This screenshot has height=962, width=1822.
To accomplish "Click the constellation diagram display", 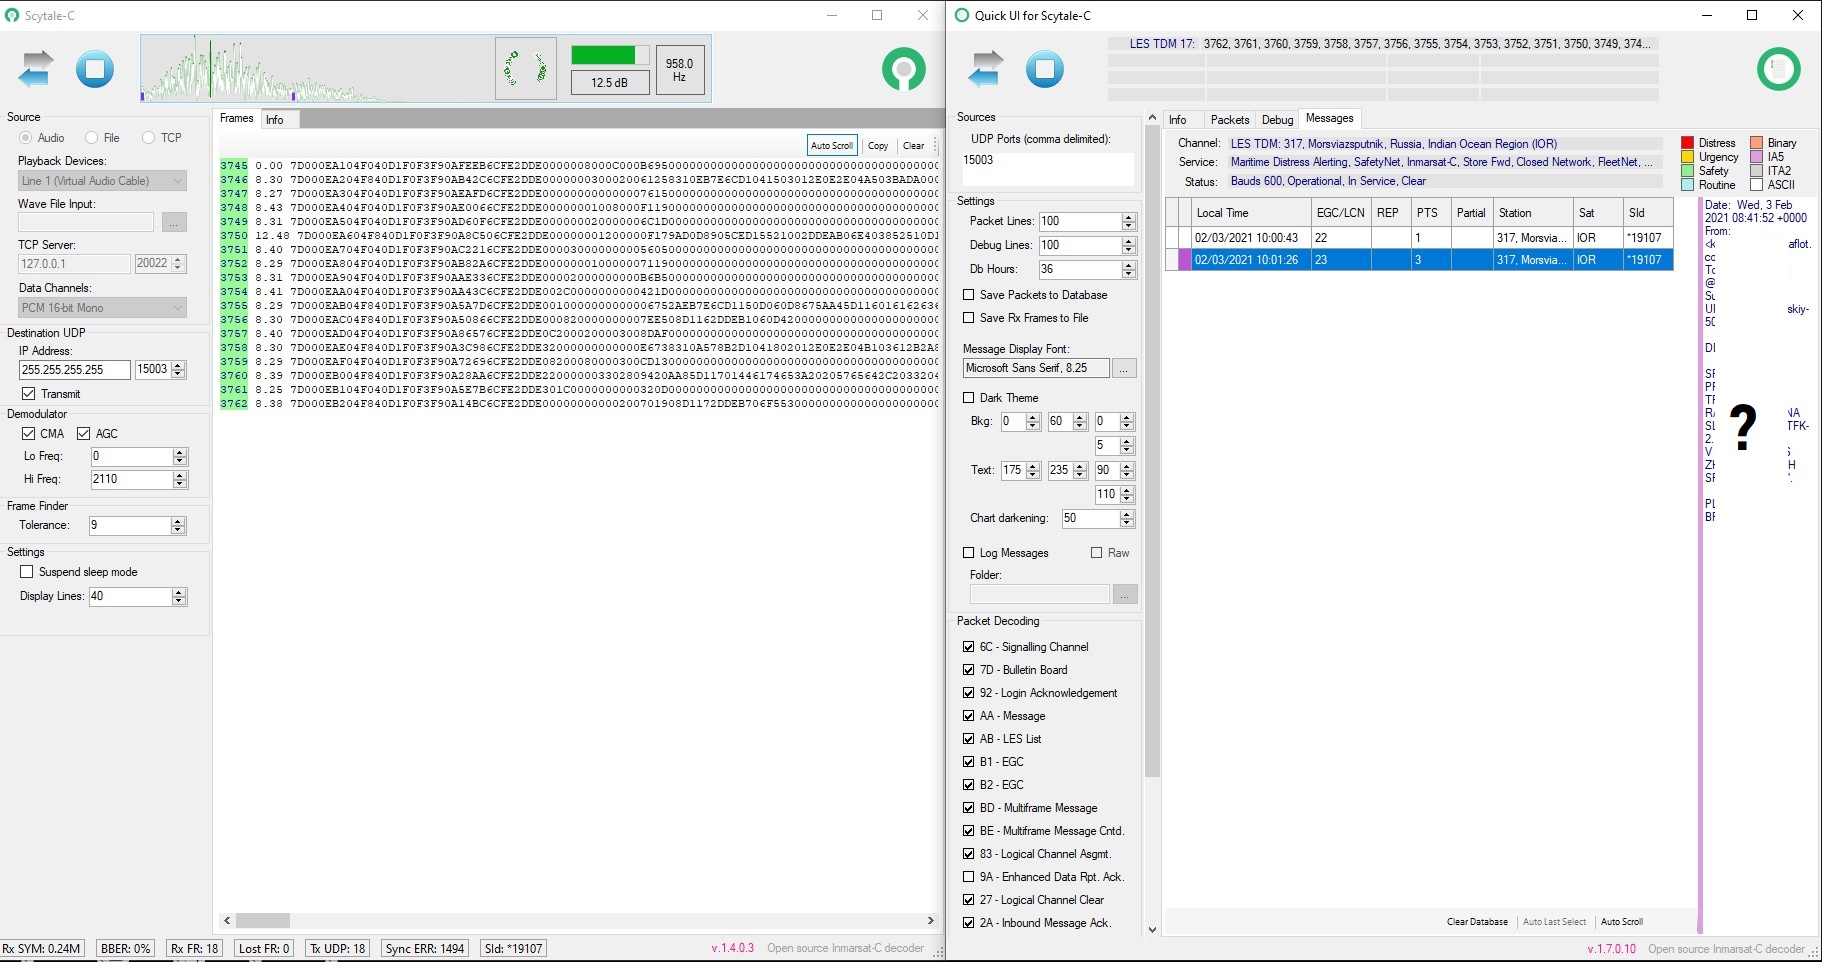I will click(526, 67).
